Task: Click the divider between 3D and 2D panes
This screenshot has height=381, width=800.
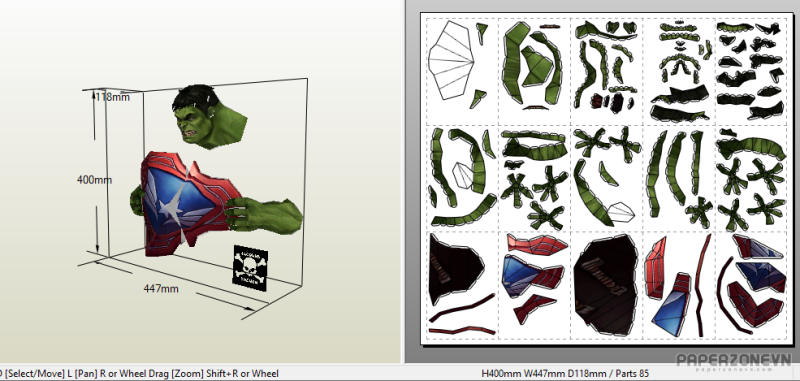Action: pyautogui.click(x=403, y=181)
